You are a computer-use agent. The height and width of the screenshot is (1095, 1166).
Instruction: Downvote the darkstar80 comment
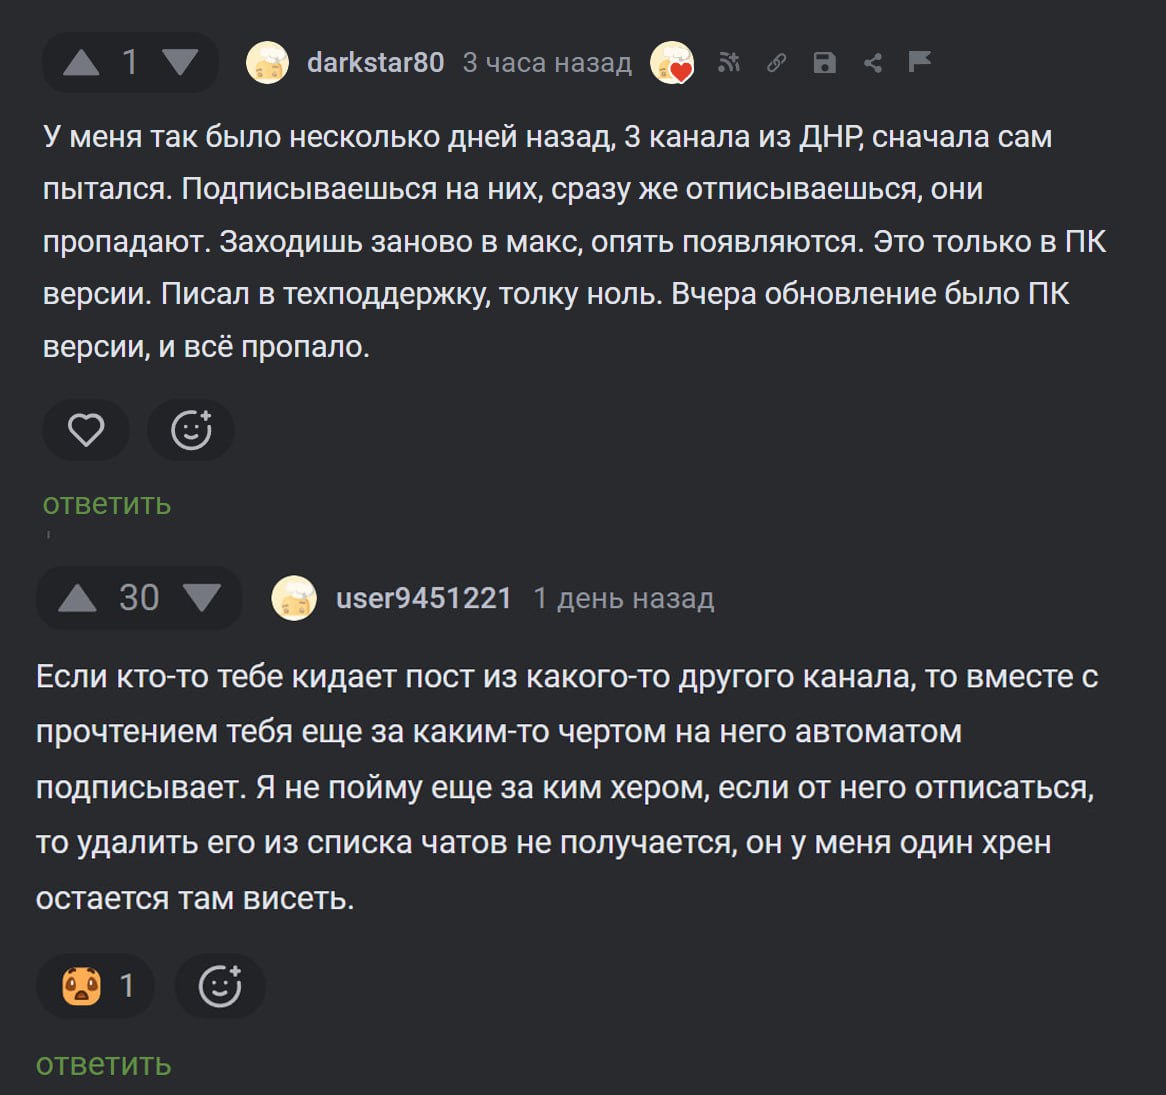180,63
